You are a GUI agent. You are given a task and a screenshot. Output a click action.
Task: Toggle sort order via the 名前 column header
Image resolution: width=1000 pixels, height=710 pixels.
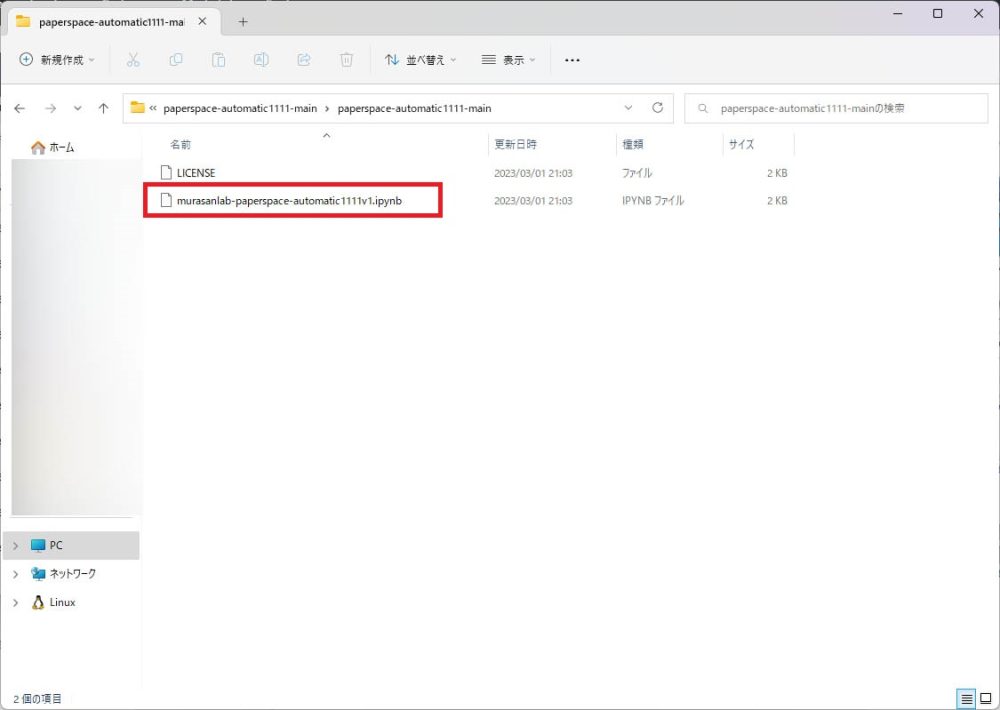(180, 144)
